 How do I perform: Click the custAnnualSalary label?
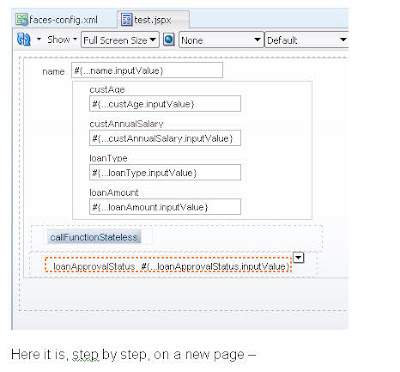[x=126, y=124]
